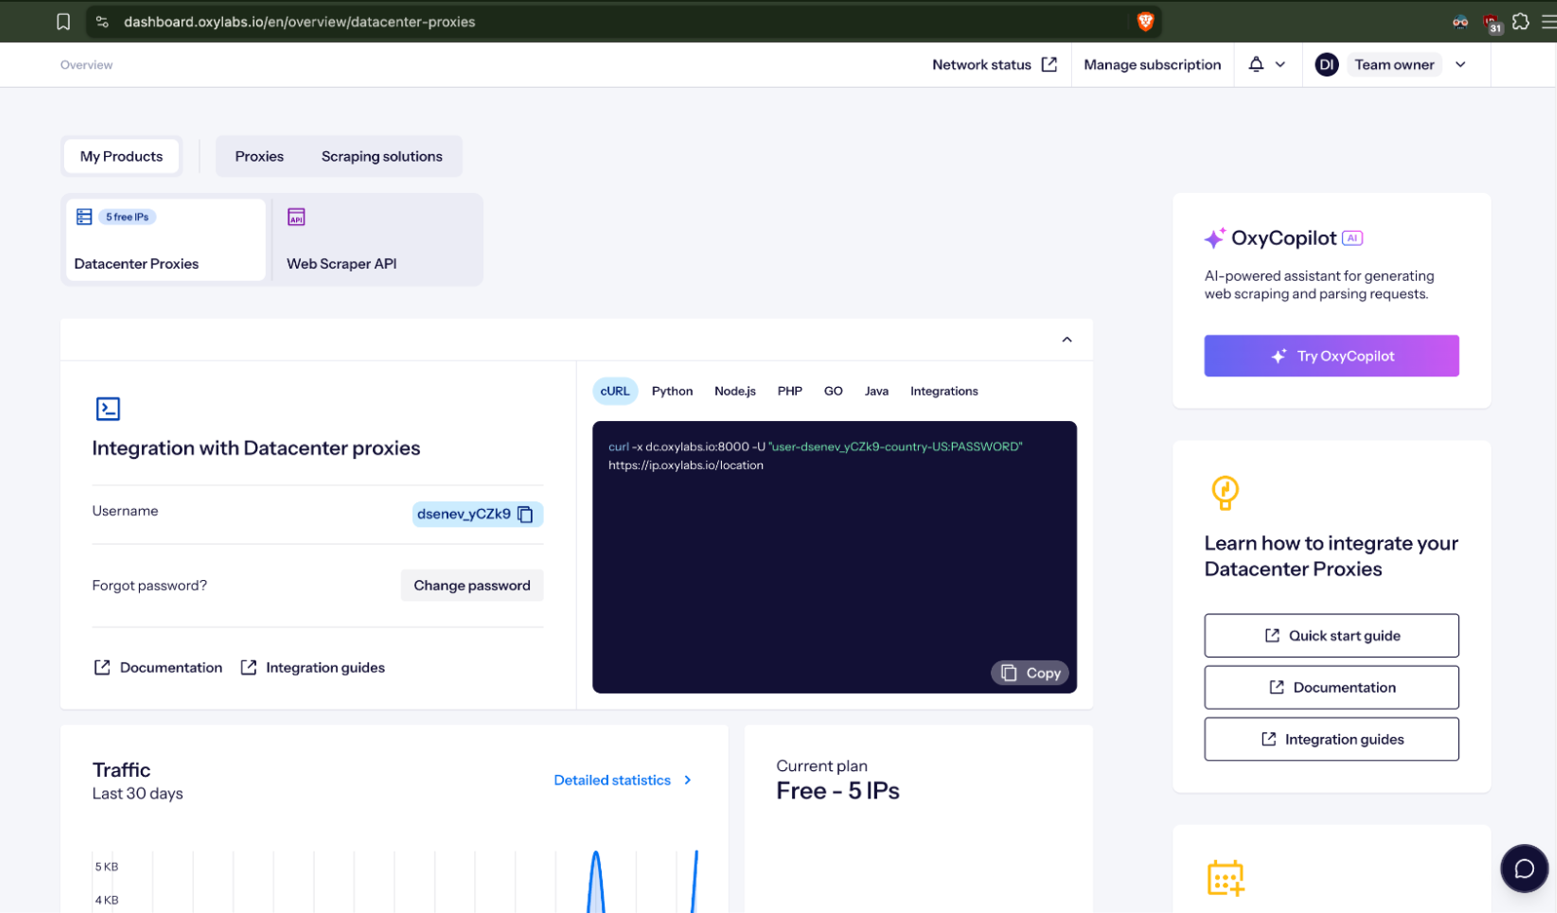1557x913 pixels.
Task: Select the Web Scraper API card
Action: [377, 240]
